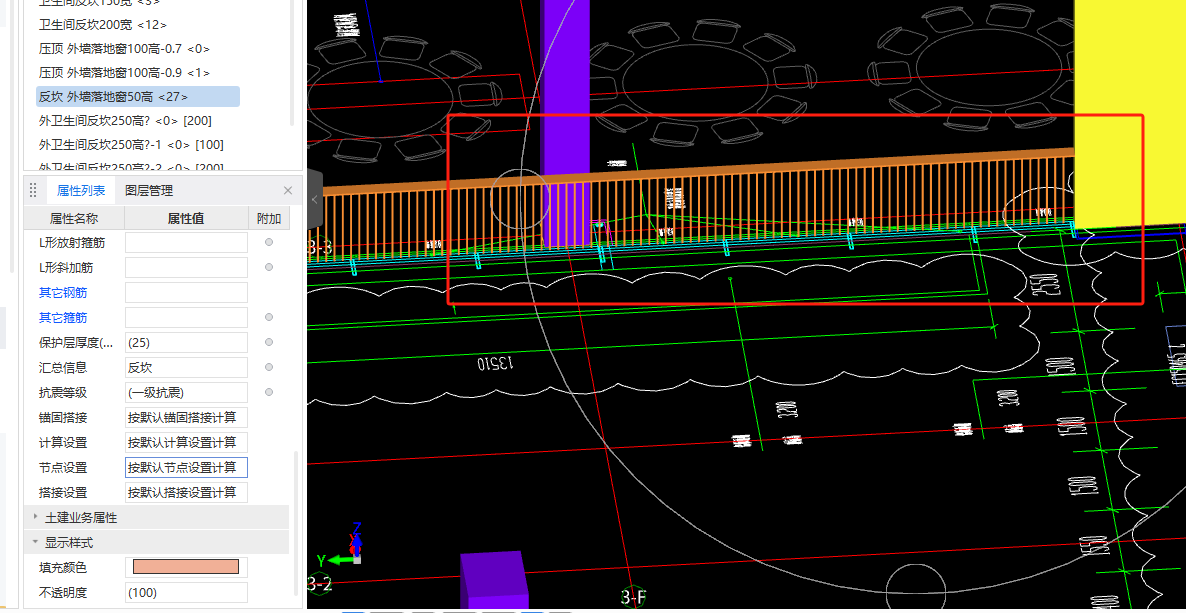This screenshot has height=613, width=1186.
Task: Switch to 属性列表 tab
Action: coord(81,191)
